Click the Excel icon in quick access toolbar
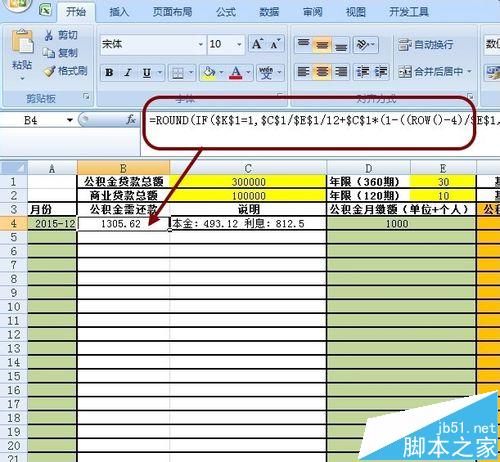 point(45,10)
